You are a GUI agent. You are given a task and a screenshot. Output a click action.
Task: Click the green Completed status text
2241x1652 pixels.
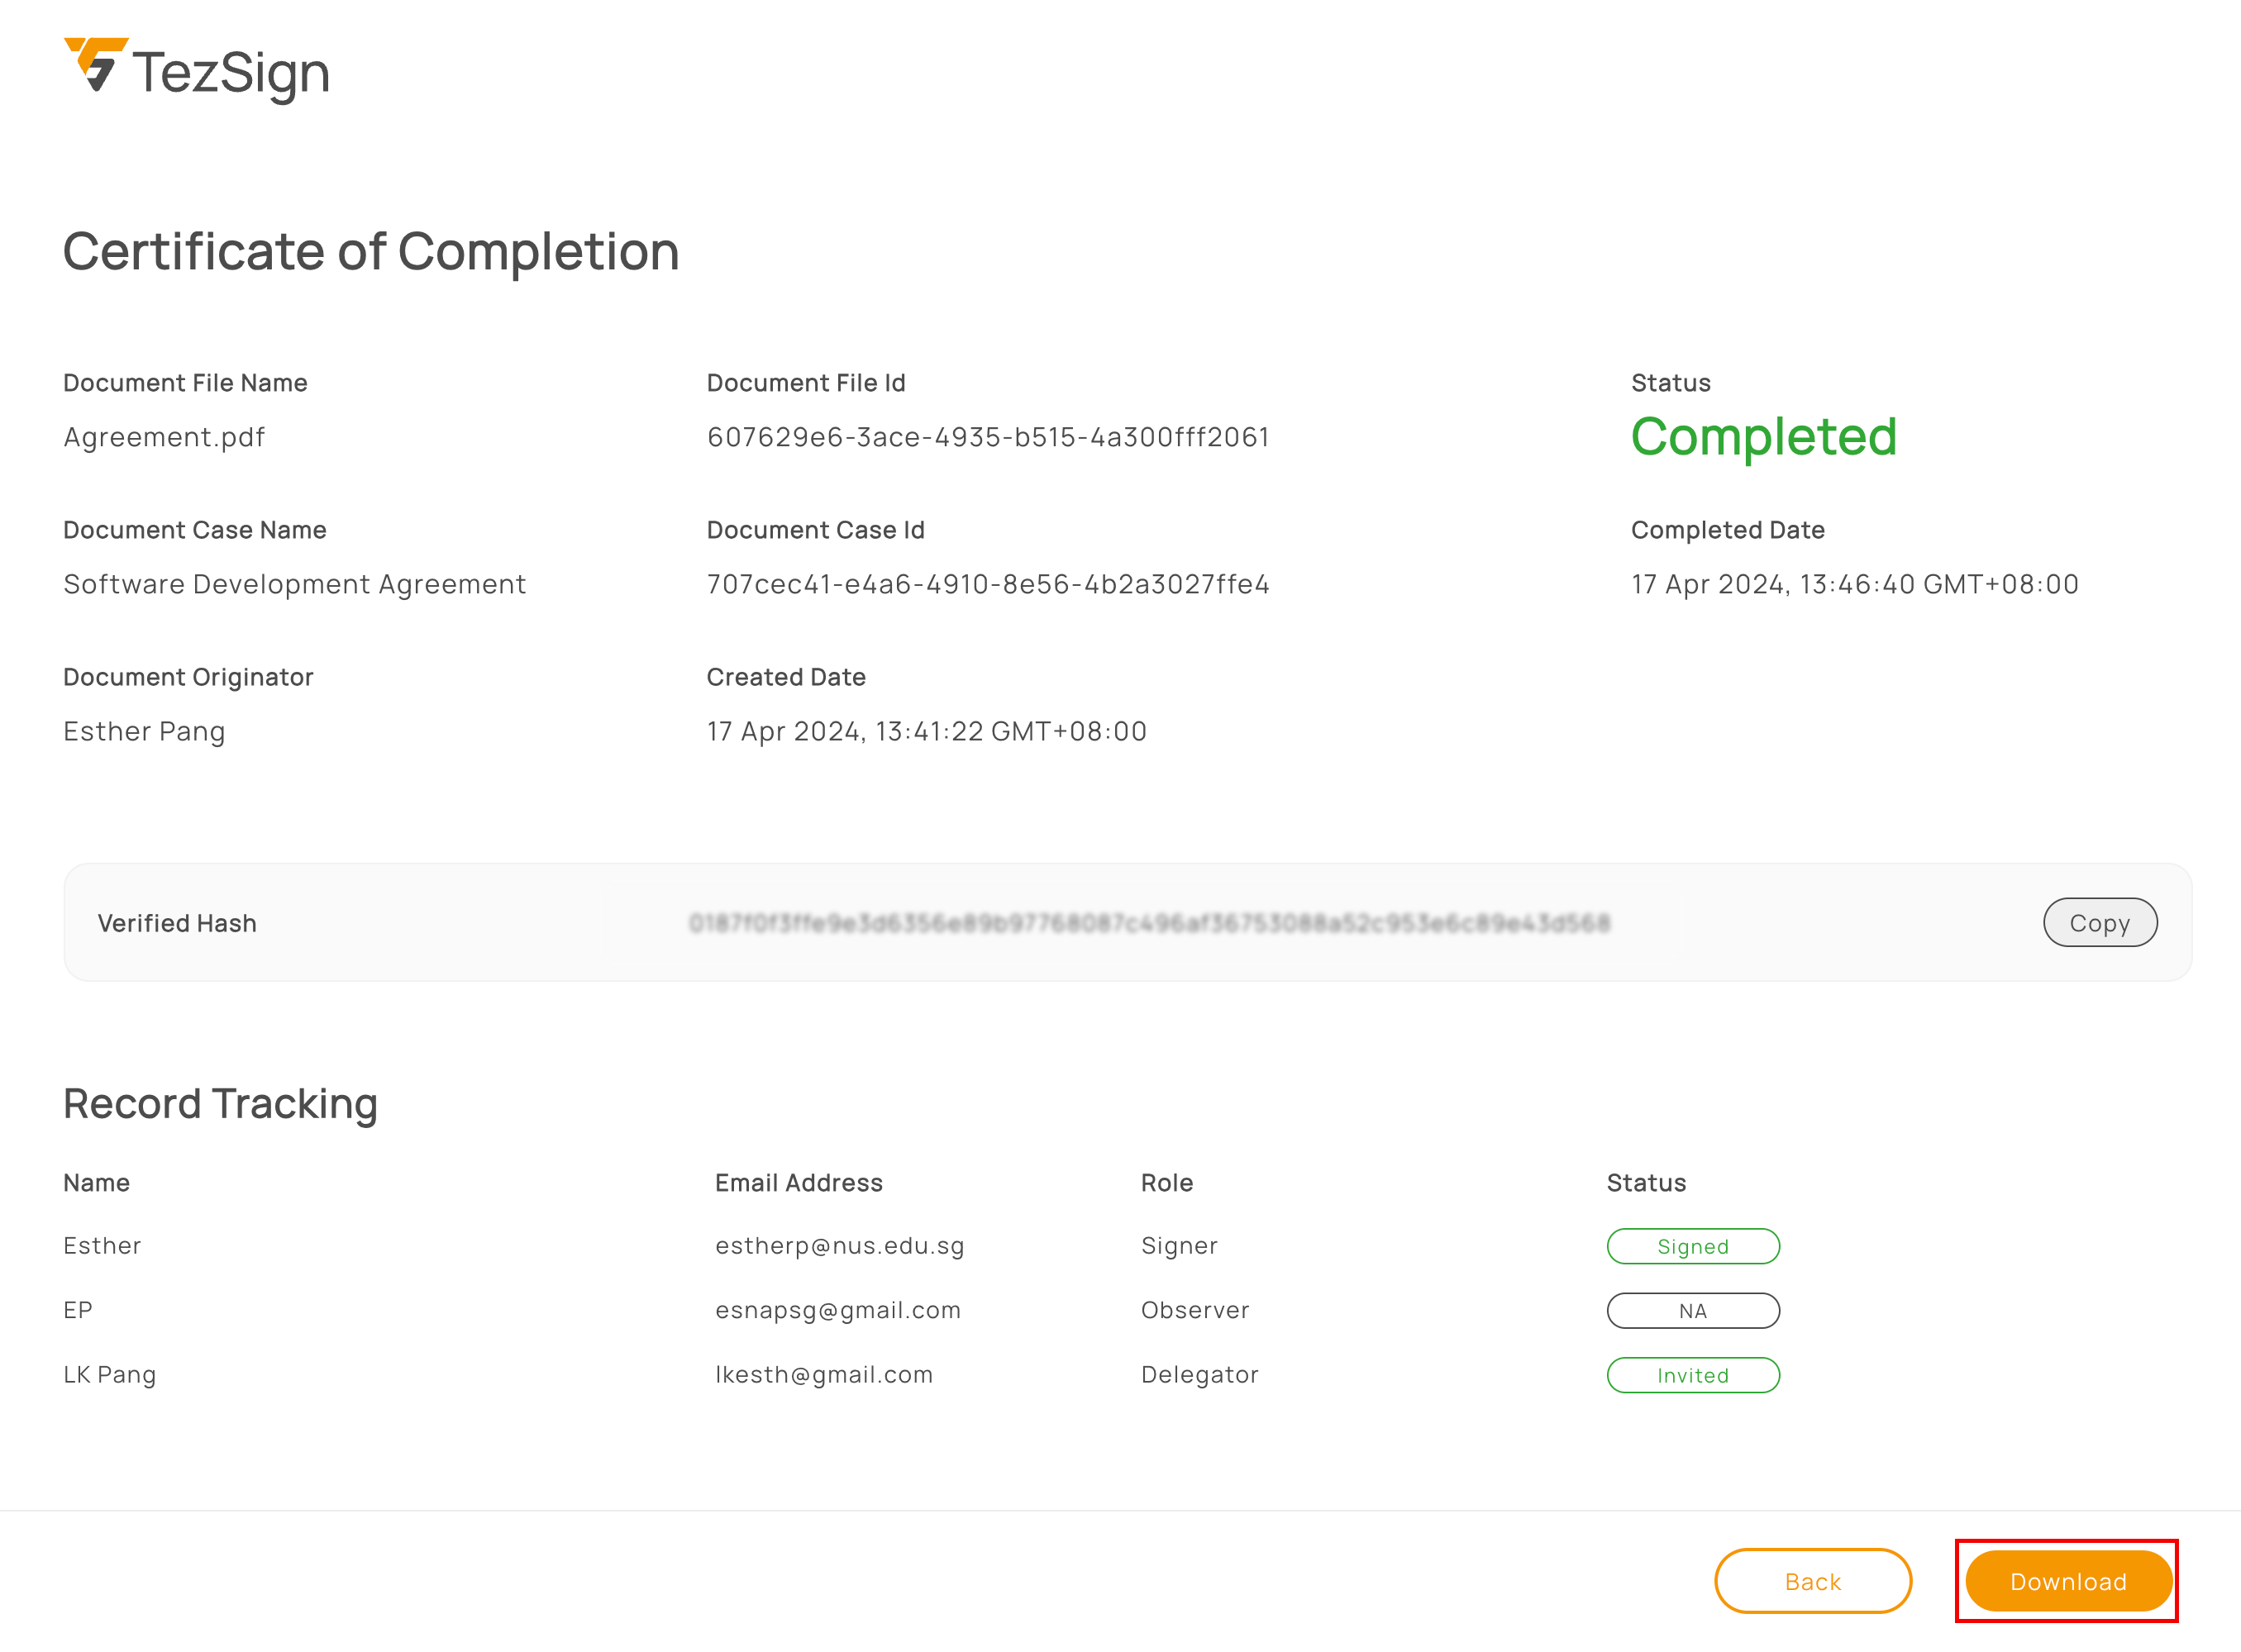pos(1763,438)
